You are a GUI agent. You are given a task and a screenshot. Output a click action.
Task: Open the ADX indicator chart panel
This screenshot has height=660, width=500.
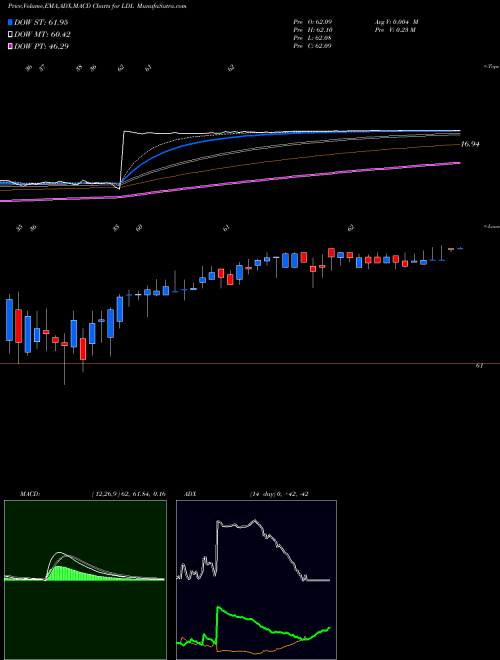click(x=256, y=580)
